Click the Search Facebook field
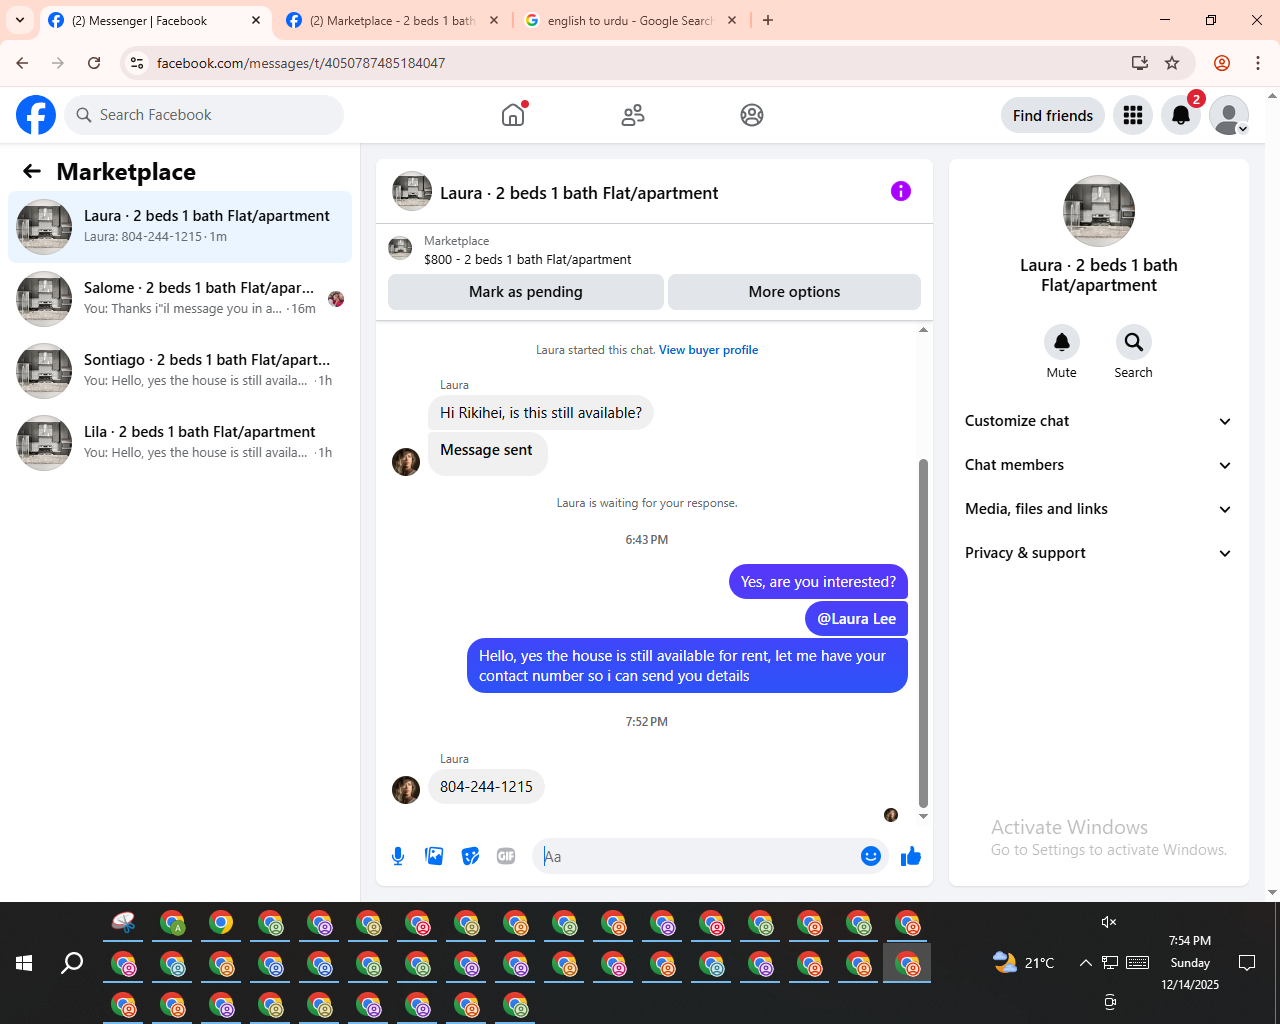The width and height of the screenshot is (1280, 1024). [x=204, y=115]
